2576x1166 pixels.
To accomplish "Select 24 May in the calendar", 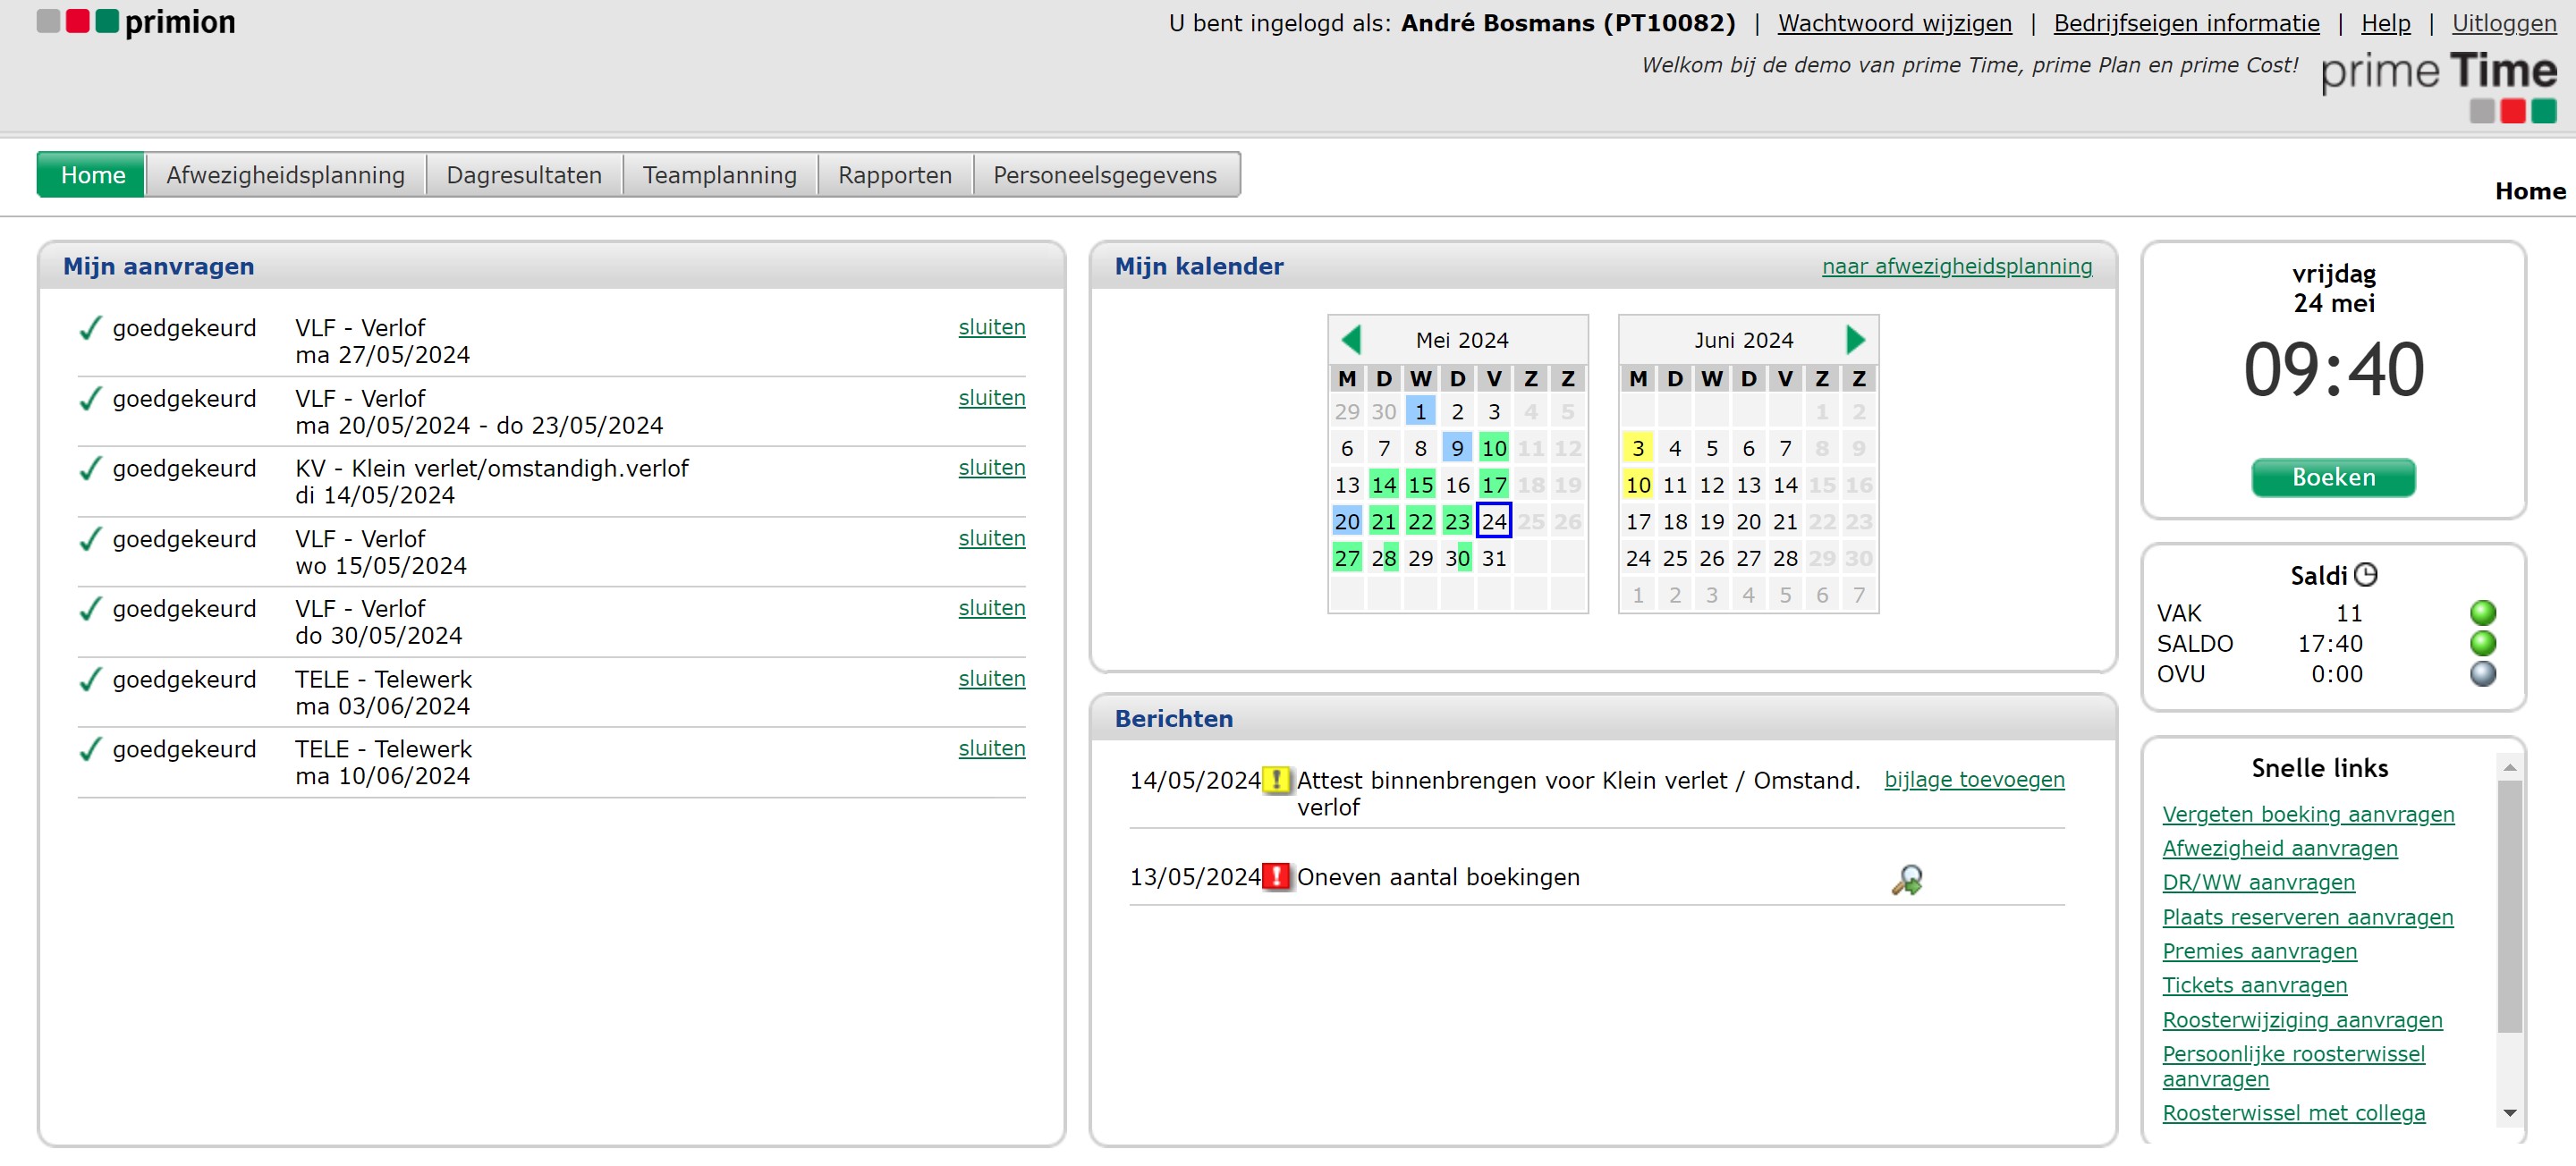I will pos(1493,521).
